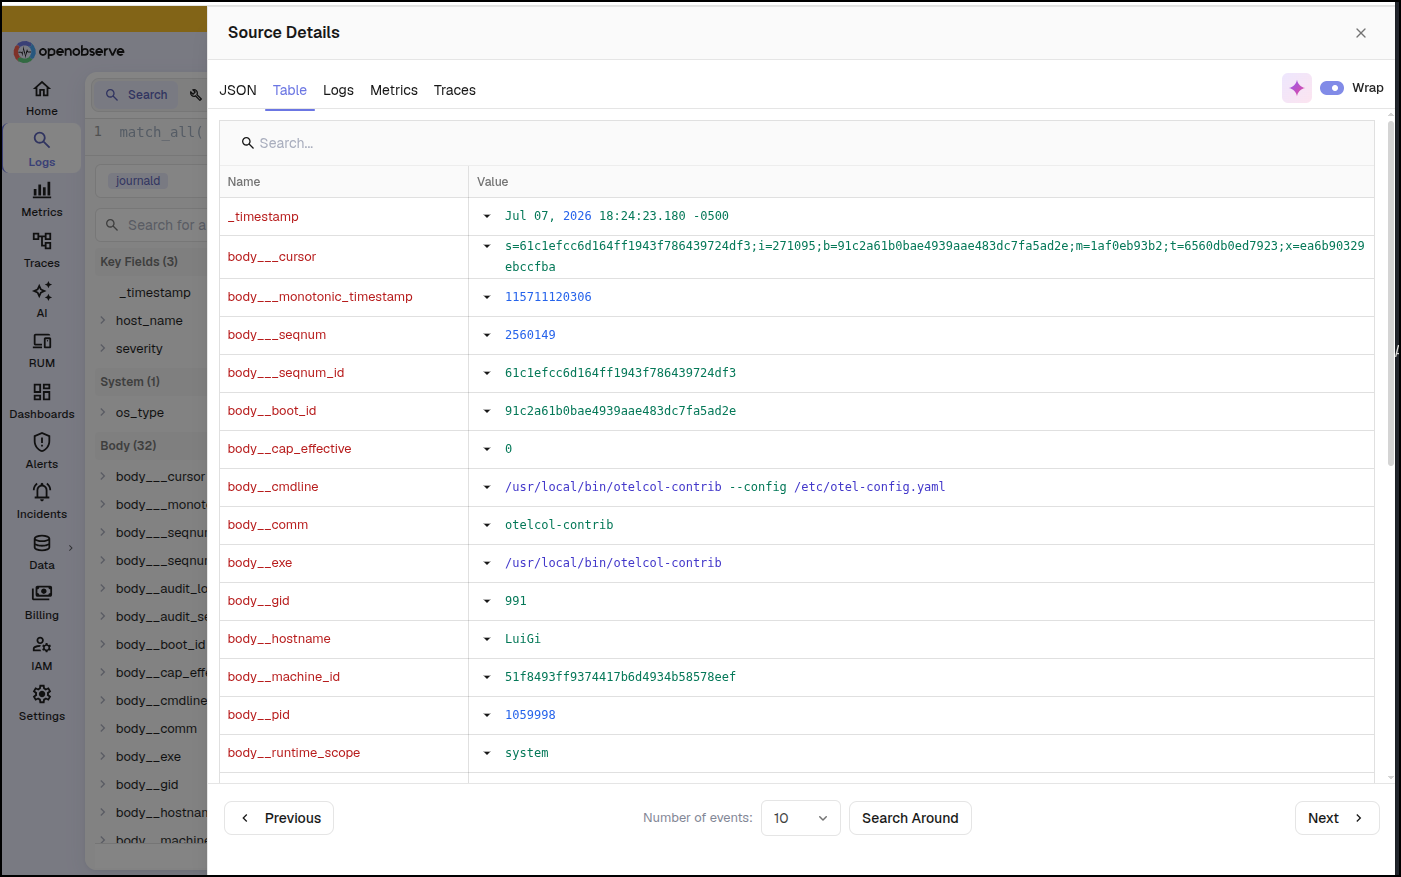Open dropdown for body__runtime_scope value
The image size is (1401, 877).
487,753
